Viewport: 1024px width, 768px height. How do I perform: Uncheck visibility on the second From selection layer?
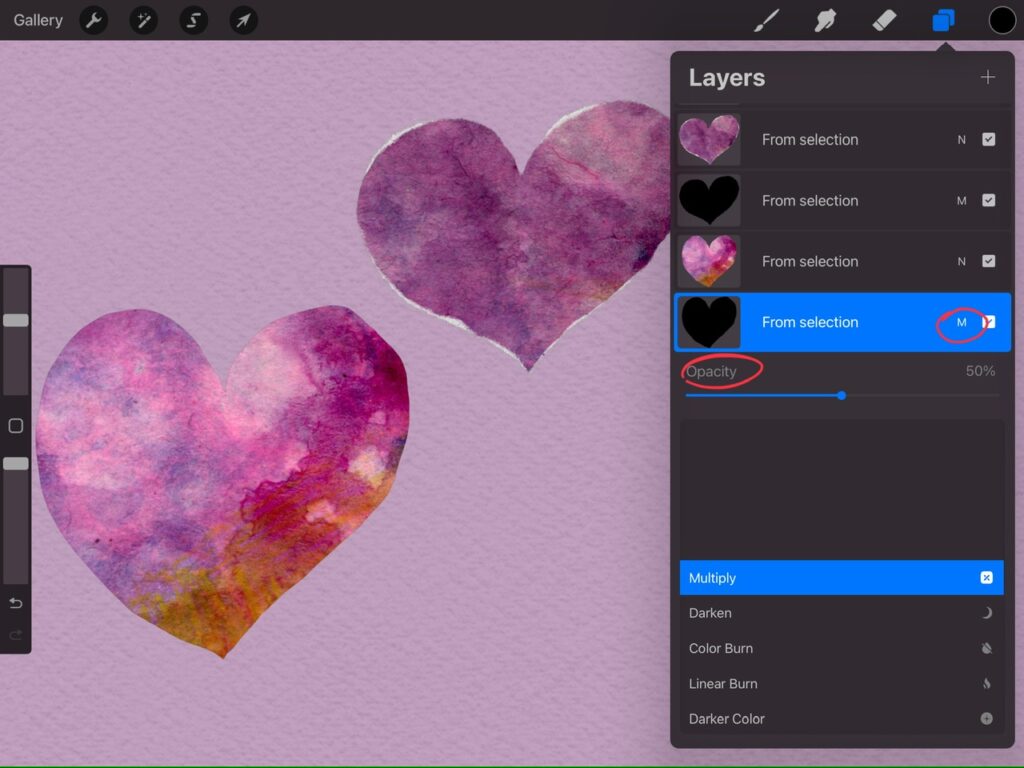[987, 200]
